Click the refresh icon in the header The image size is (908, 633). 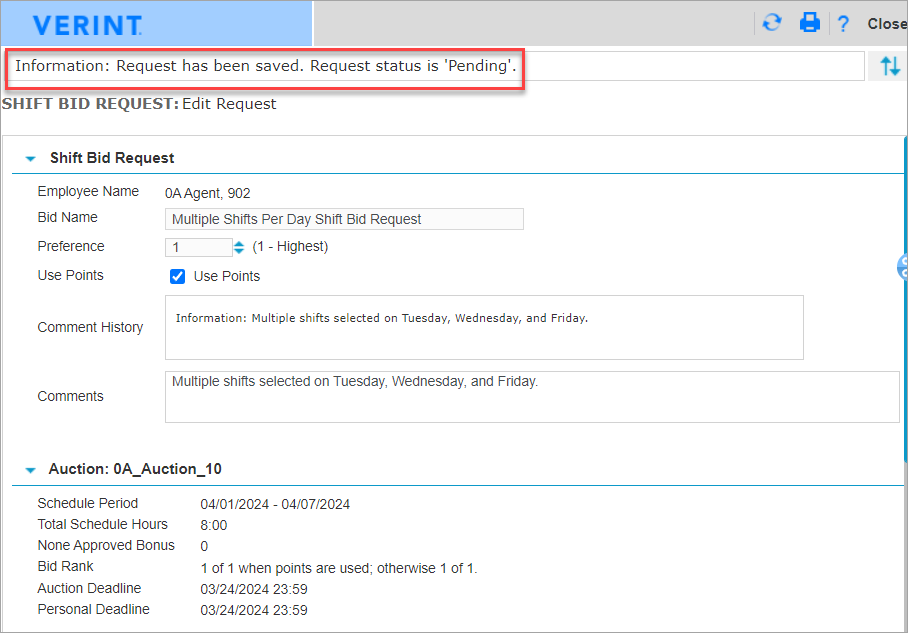[x=771, y=23]
